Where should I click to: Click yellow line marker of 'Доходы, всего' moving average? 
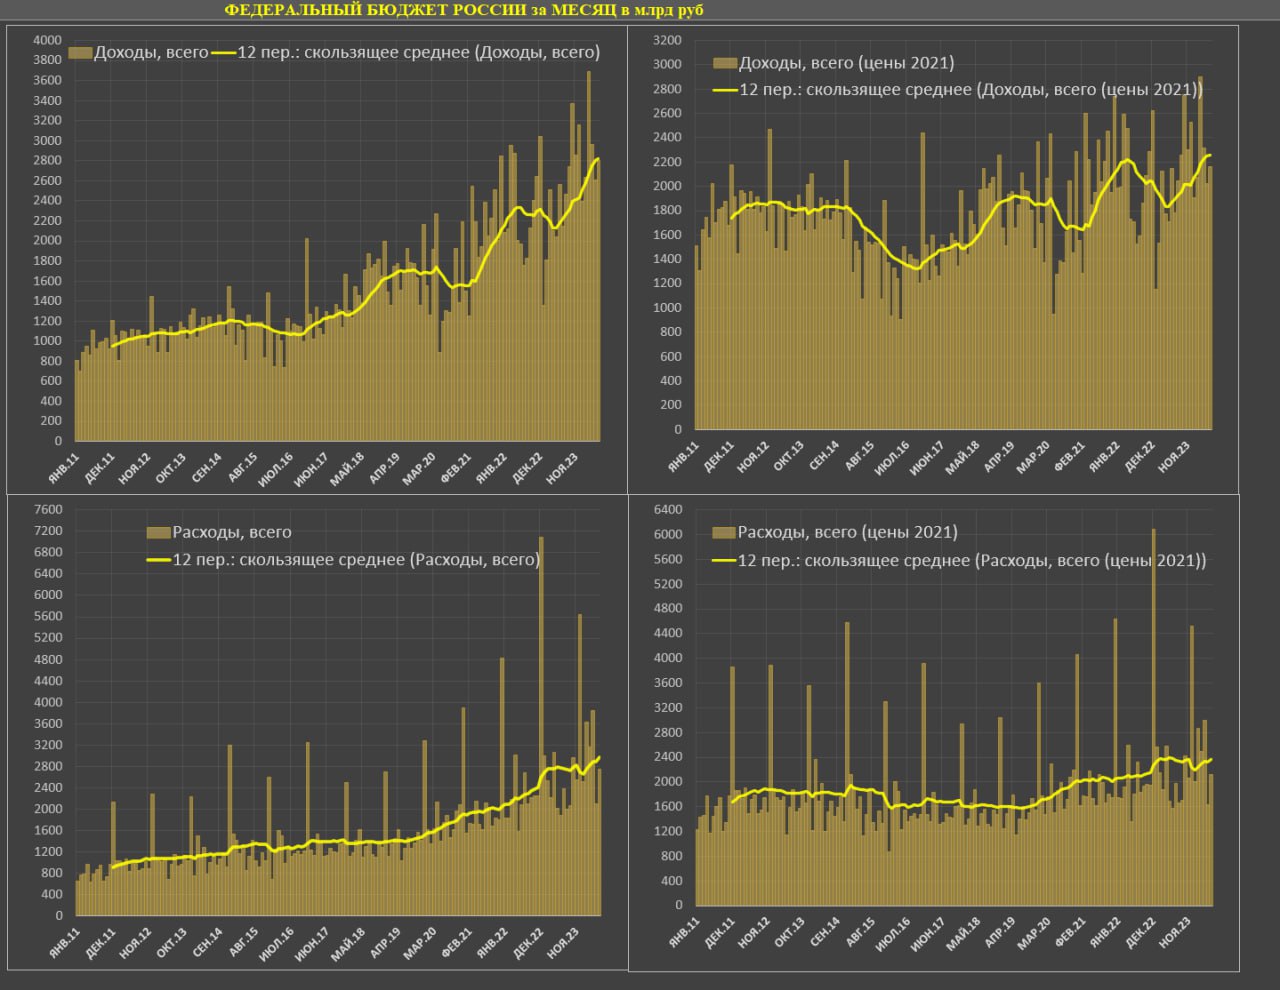pos(222,52)
